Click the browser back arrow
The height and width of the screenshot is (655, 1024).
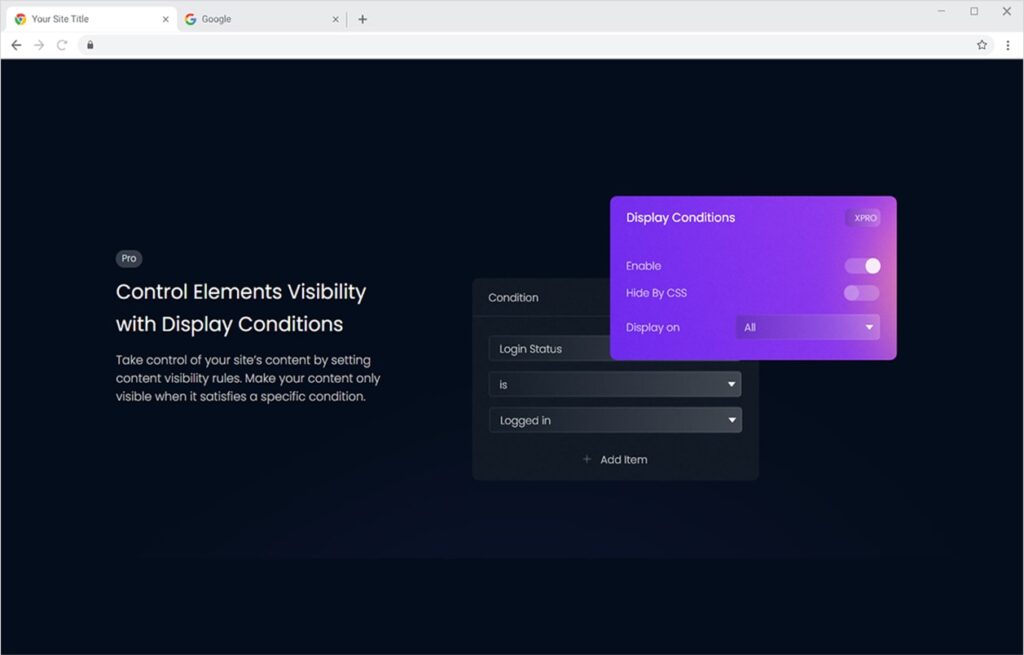coord(16,45)
